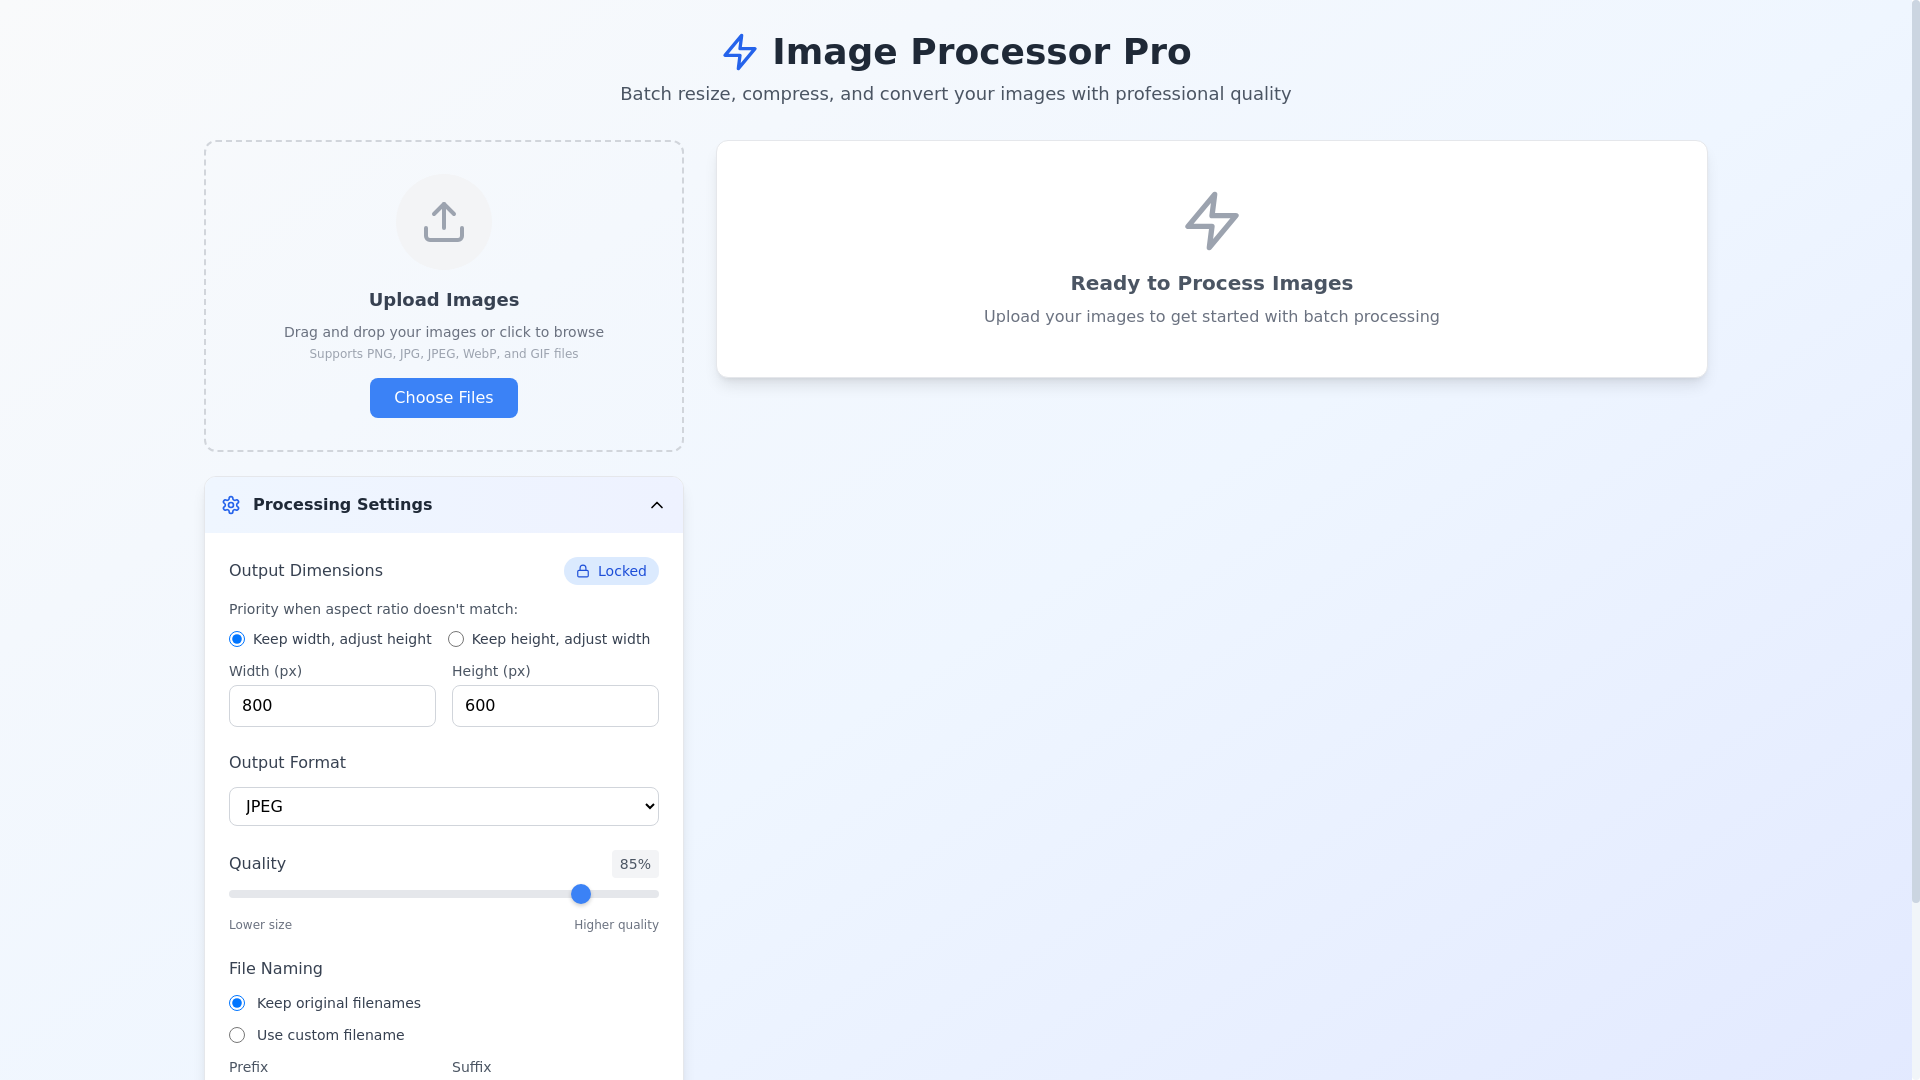Viewport: 1920px width, 1080px height.
Task: Click the Quality slider handle
Action: click(581, 894)
